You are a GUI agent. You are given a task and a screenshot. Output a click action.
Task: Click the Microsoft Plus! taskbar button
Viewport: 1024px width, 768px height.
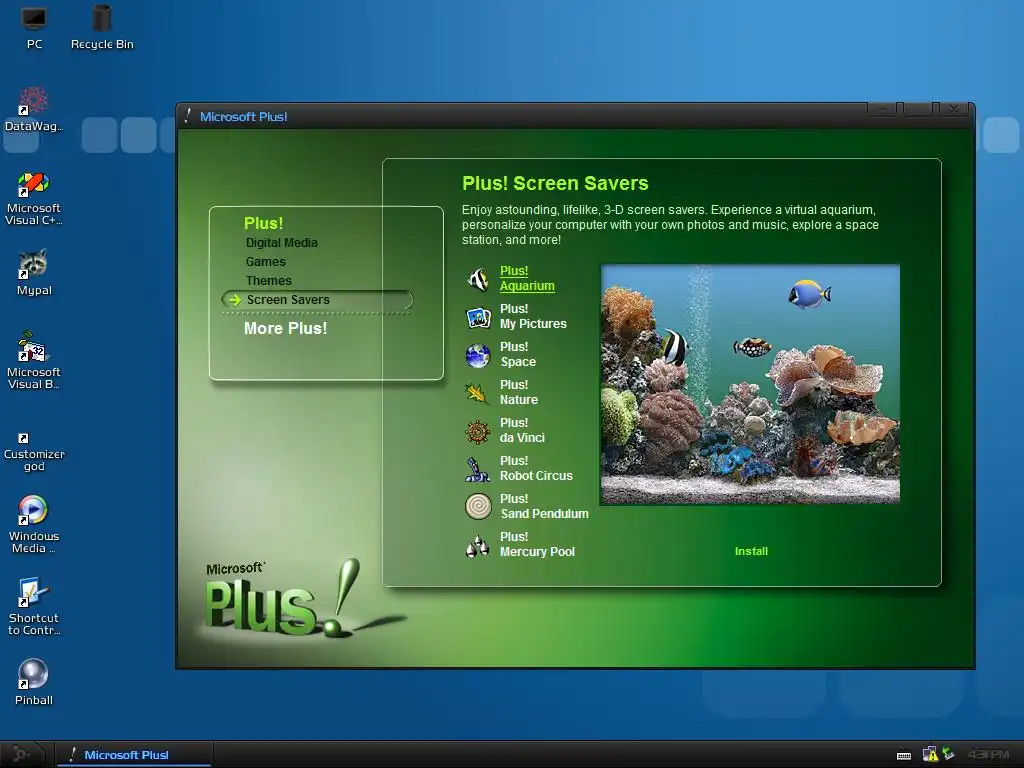point(134,754)
